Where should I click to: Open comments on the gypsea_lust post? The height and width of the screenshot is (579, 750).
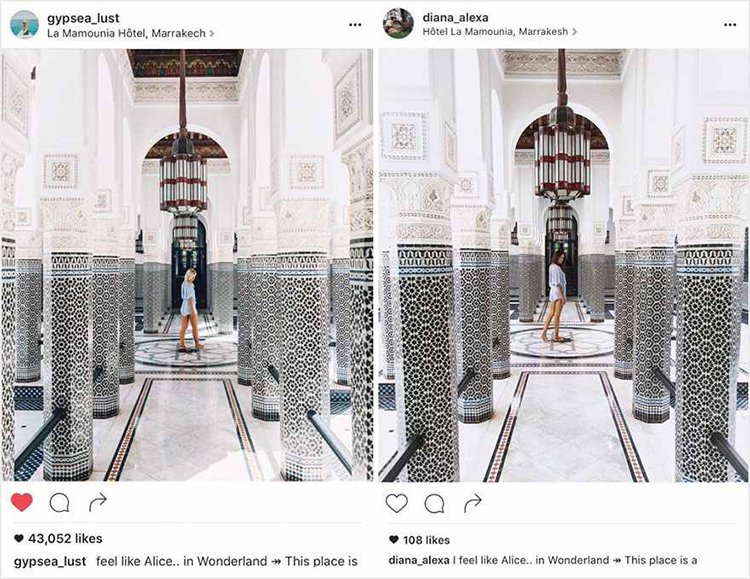(x=59, y=503)
